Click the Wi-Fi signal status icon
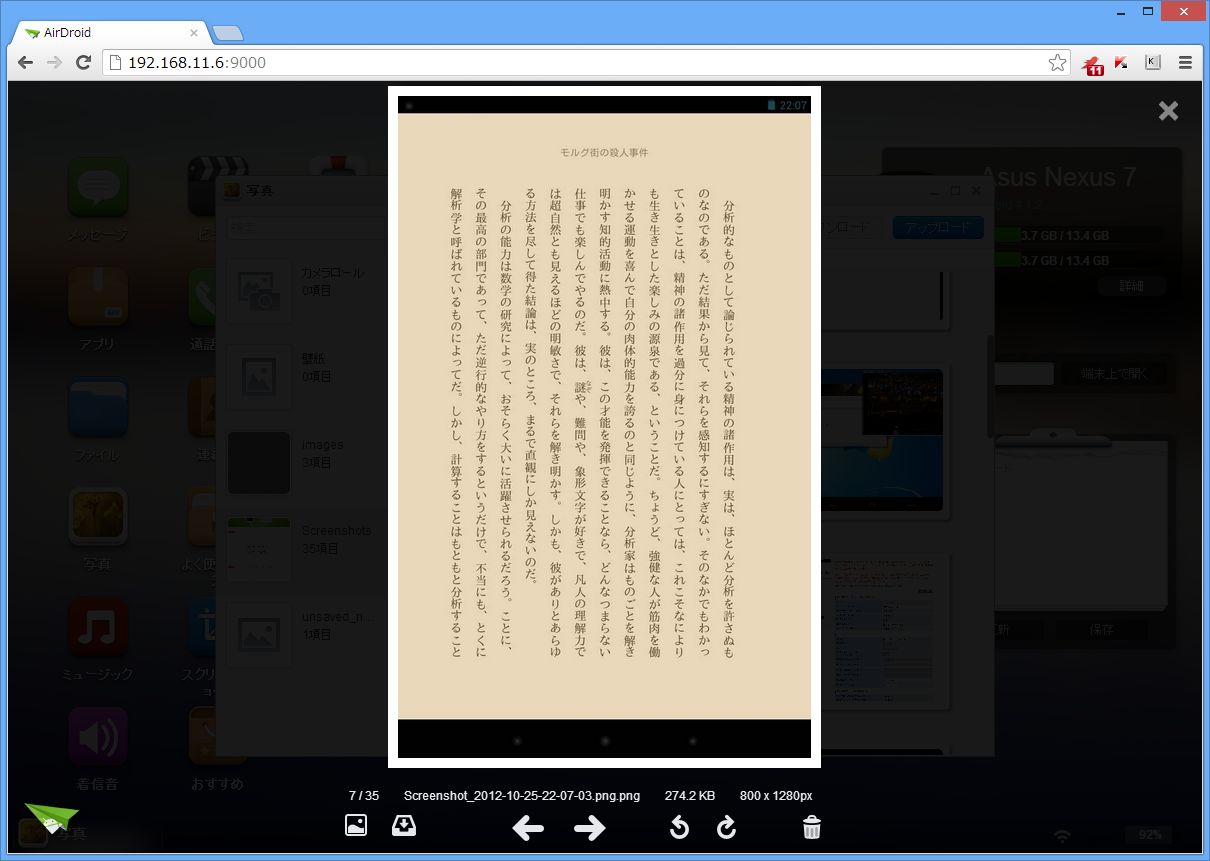The width and height of the screenshot is (1210, 861). [x=1062, y=835]
